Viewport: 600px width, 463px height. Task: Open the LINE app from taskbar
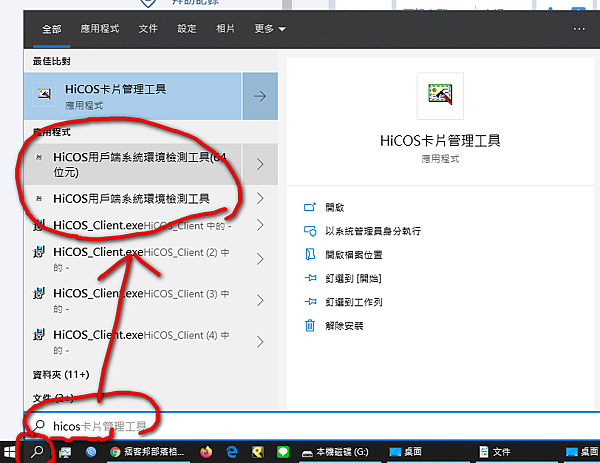[x=283, y=452]
